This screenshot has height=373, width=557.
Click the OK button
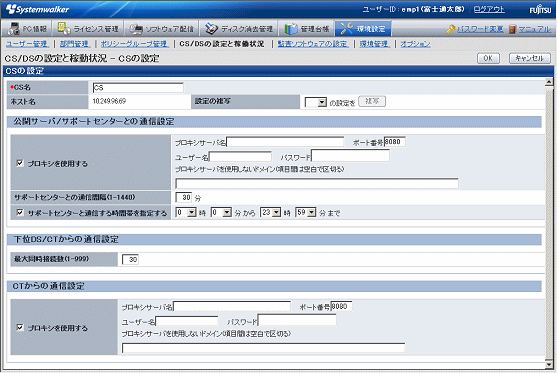[x=488, y=58]
